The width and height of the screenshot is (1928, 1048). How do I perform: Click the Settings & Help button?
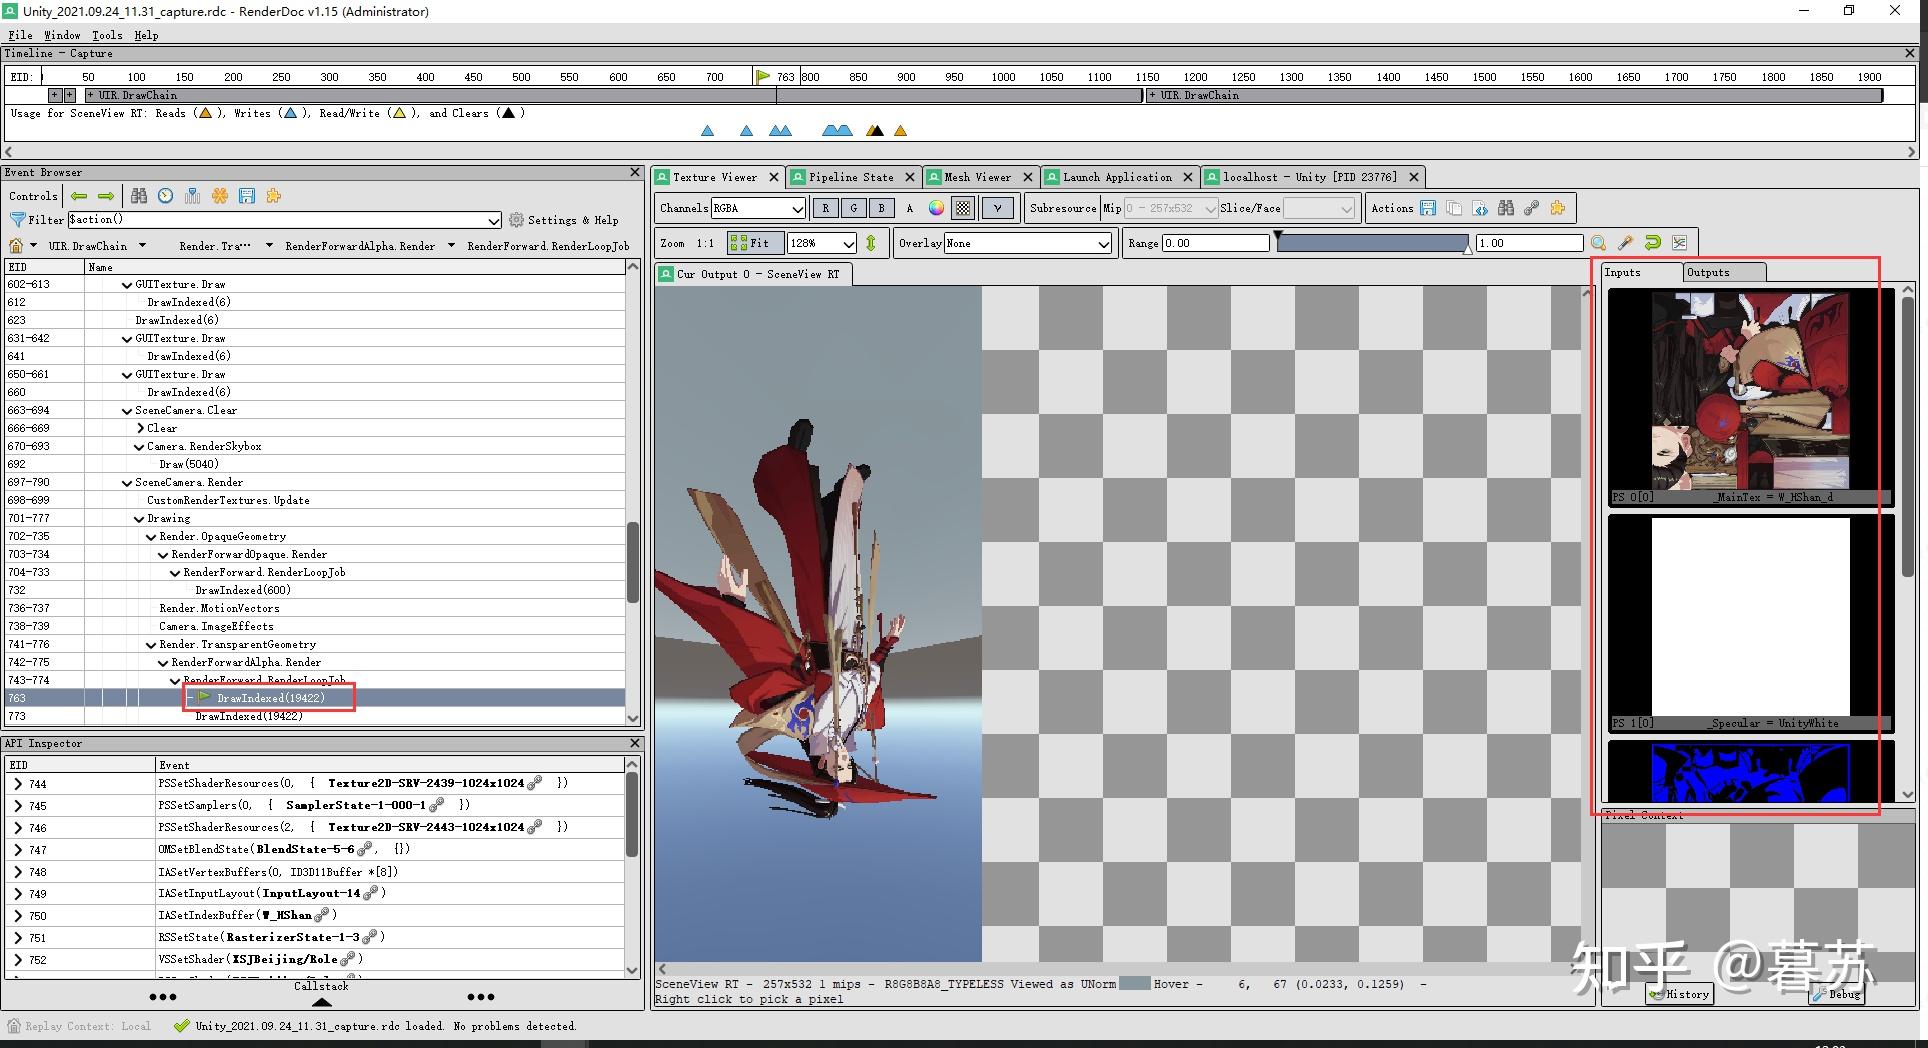point(563,220)
